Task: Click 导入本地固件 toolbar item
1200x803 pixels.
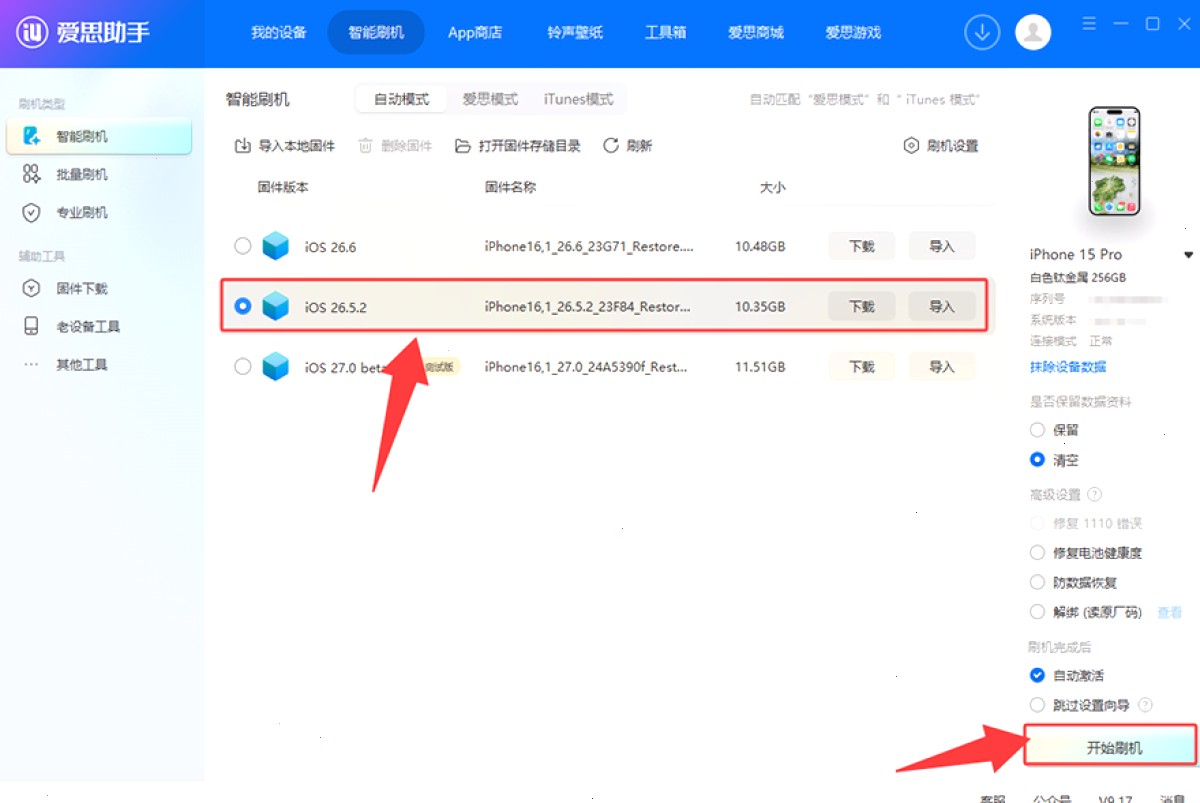Action: point(285,146)
